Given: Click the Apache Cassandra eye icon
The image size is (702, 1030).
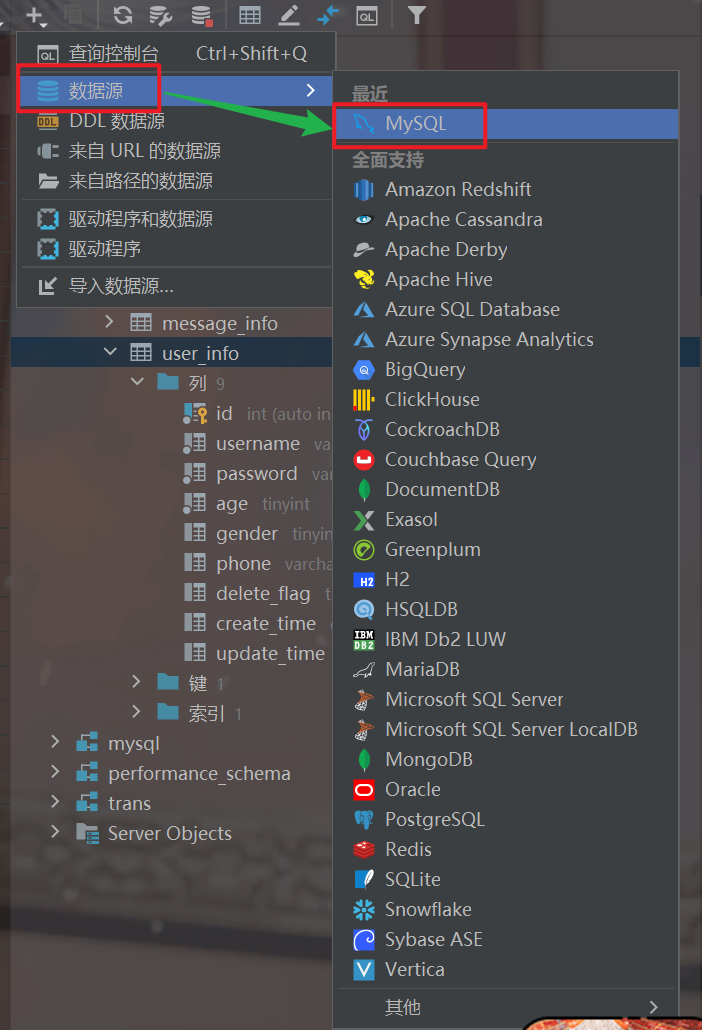Looking at the screenshot, I should click(364, 219).
